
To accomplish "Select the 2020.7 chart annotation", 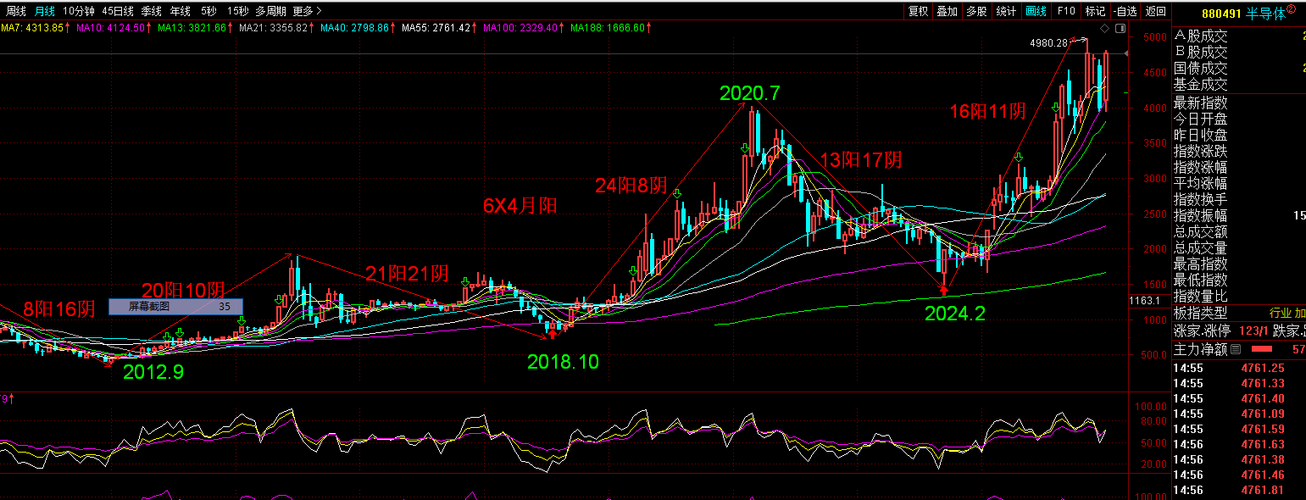I will pos(749,93).
